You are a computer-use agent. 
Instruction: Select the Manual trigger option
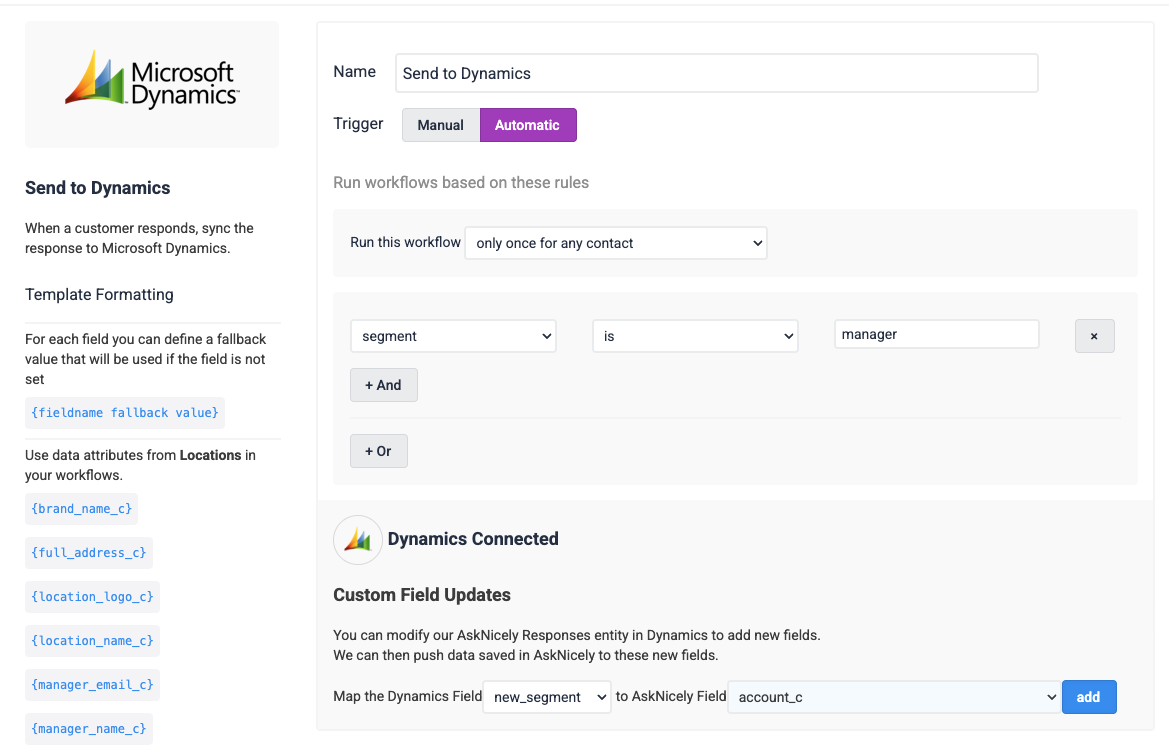pos(441,125)
